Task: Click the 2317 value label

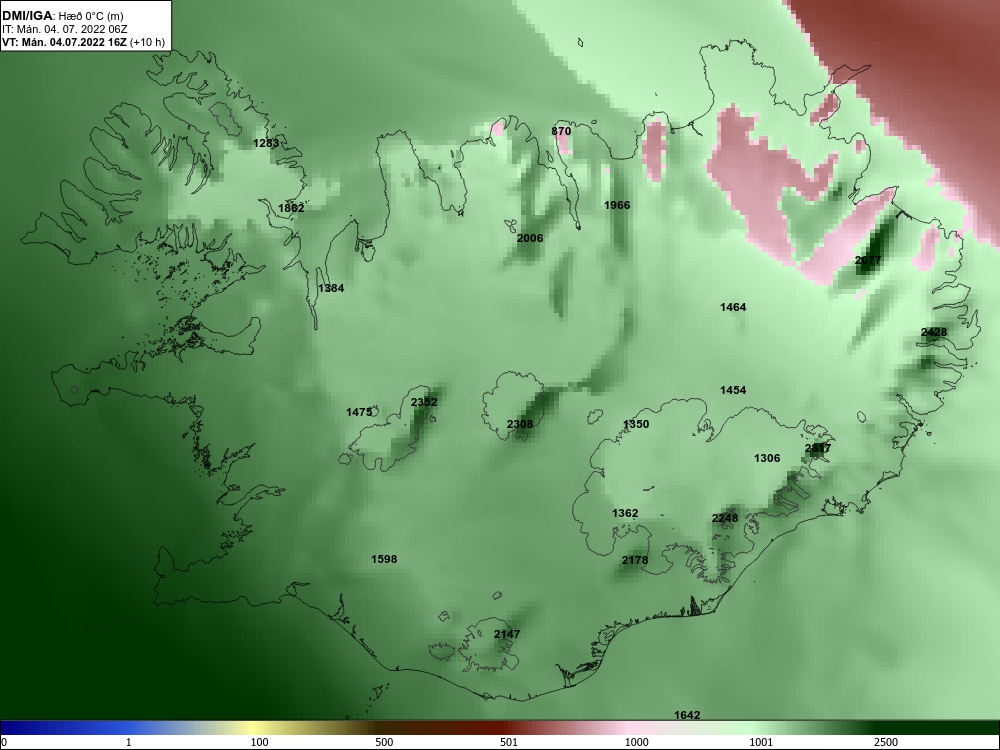Action: pyautogui.click(x=818, y=448)
